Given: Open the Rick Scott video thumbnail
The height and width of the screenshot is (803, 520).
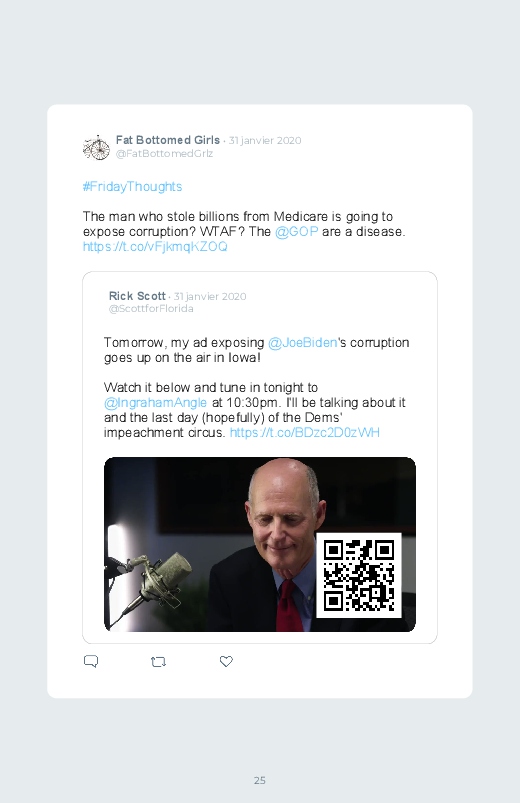Looking at the screenshot, I should pos(260,544).
